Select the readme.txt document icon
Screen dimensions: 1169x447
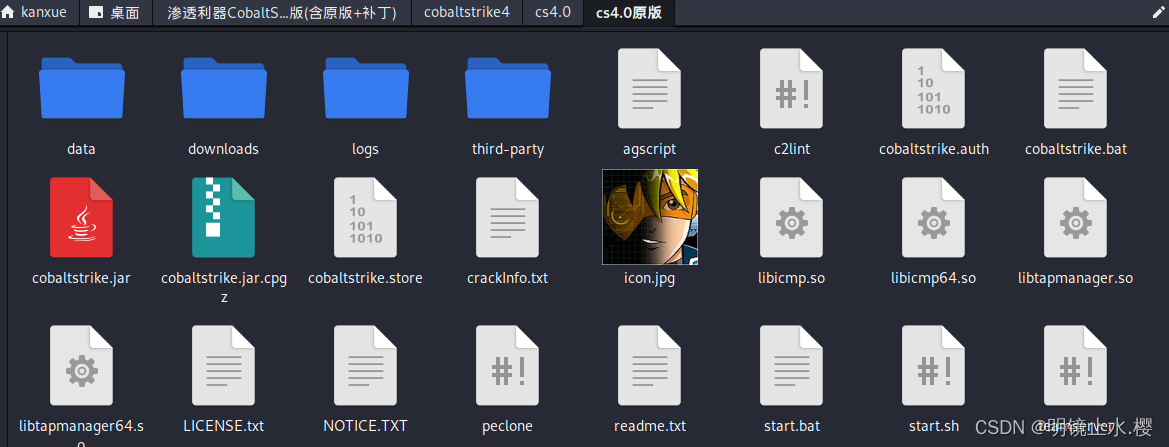point(649,365)
